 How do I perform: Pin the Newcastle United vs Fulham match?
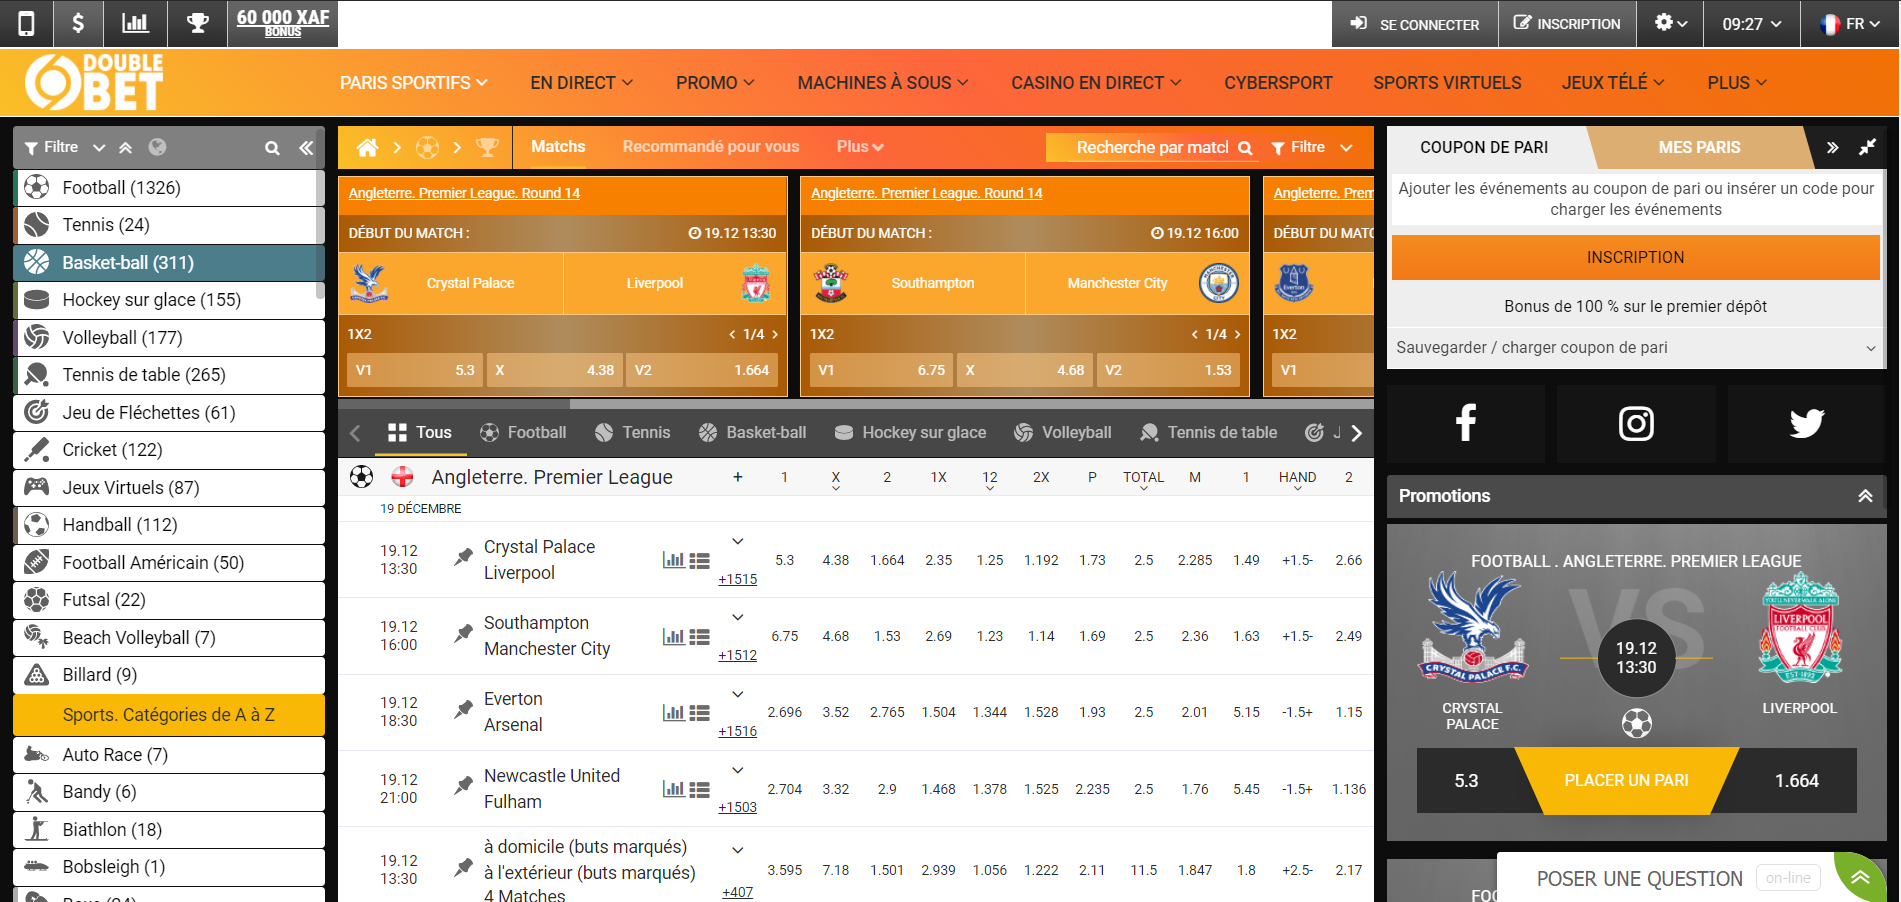pos(463,786)
